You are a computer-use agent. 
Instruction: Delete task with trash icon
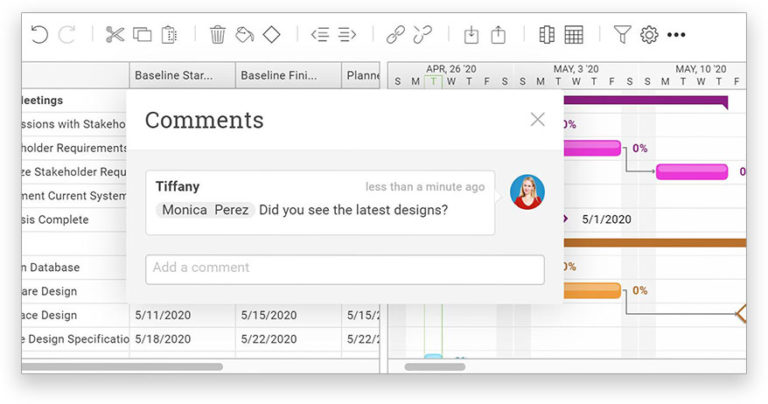click(x=217, y=35)
